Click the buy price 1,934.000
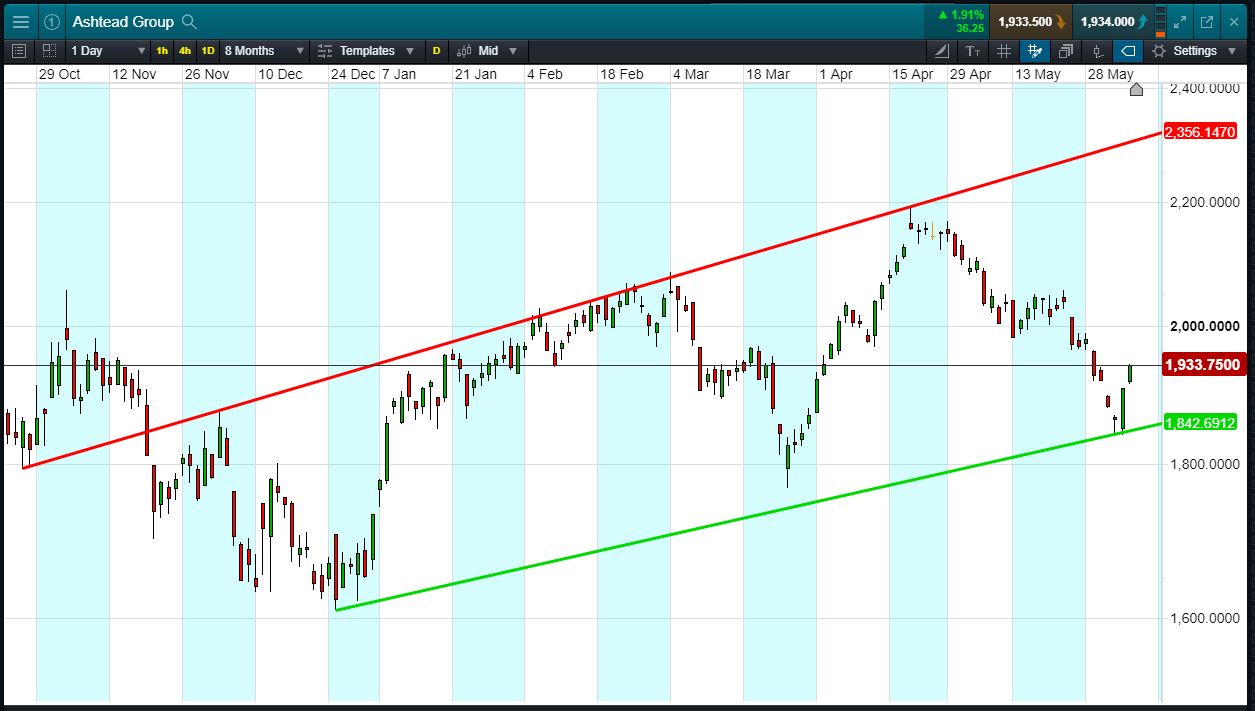The height and width of the screenshot is (711, 1255). click(x=1114, y=21)
